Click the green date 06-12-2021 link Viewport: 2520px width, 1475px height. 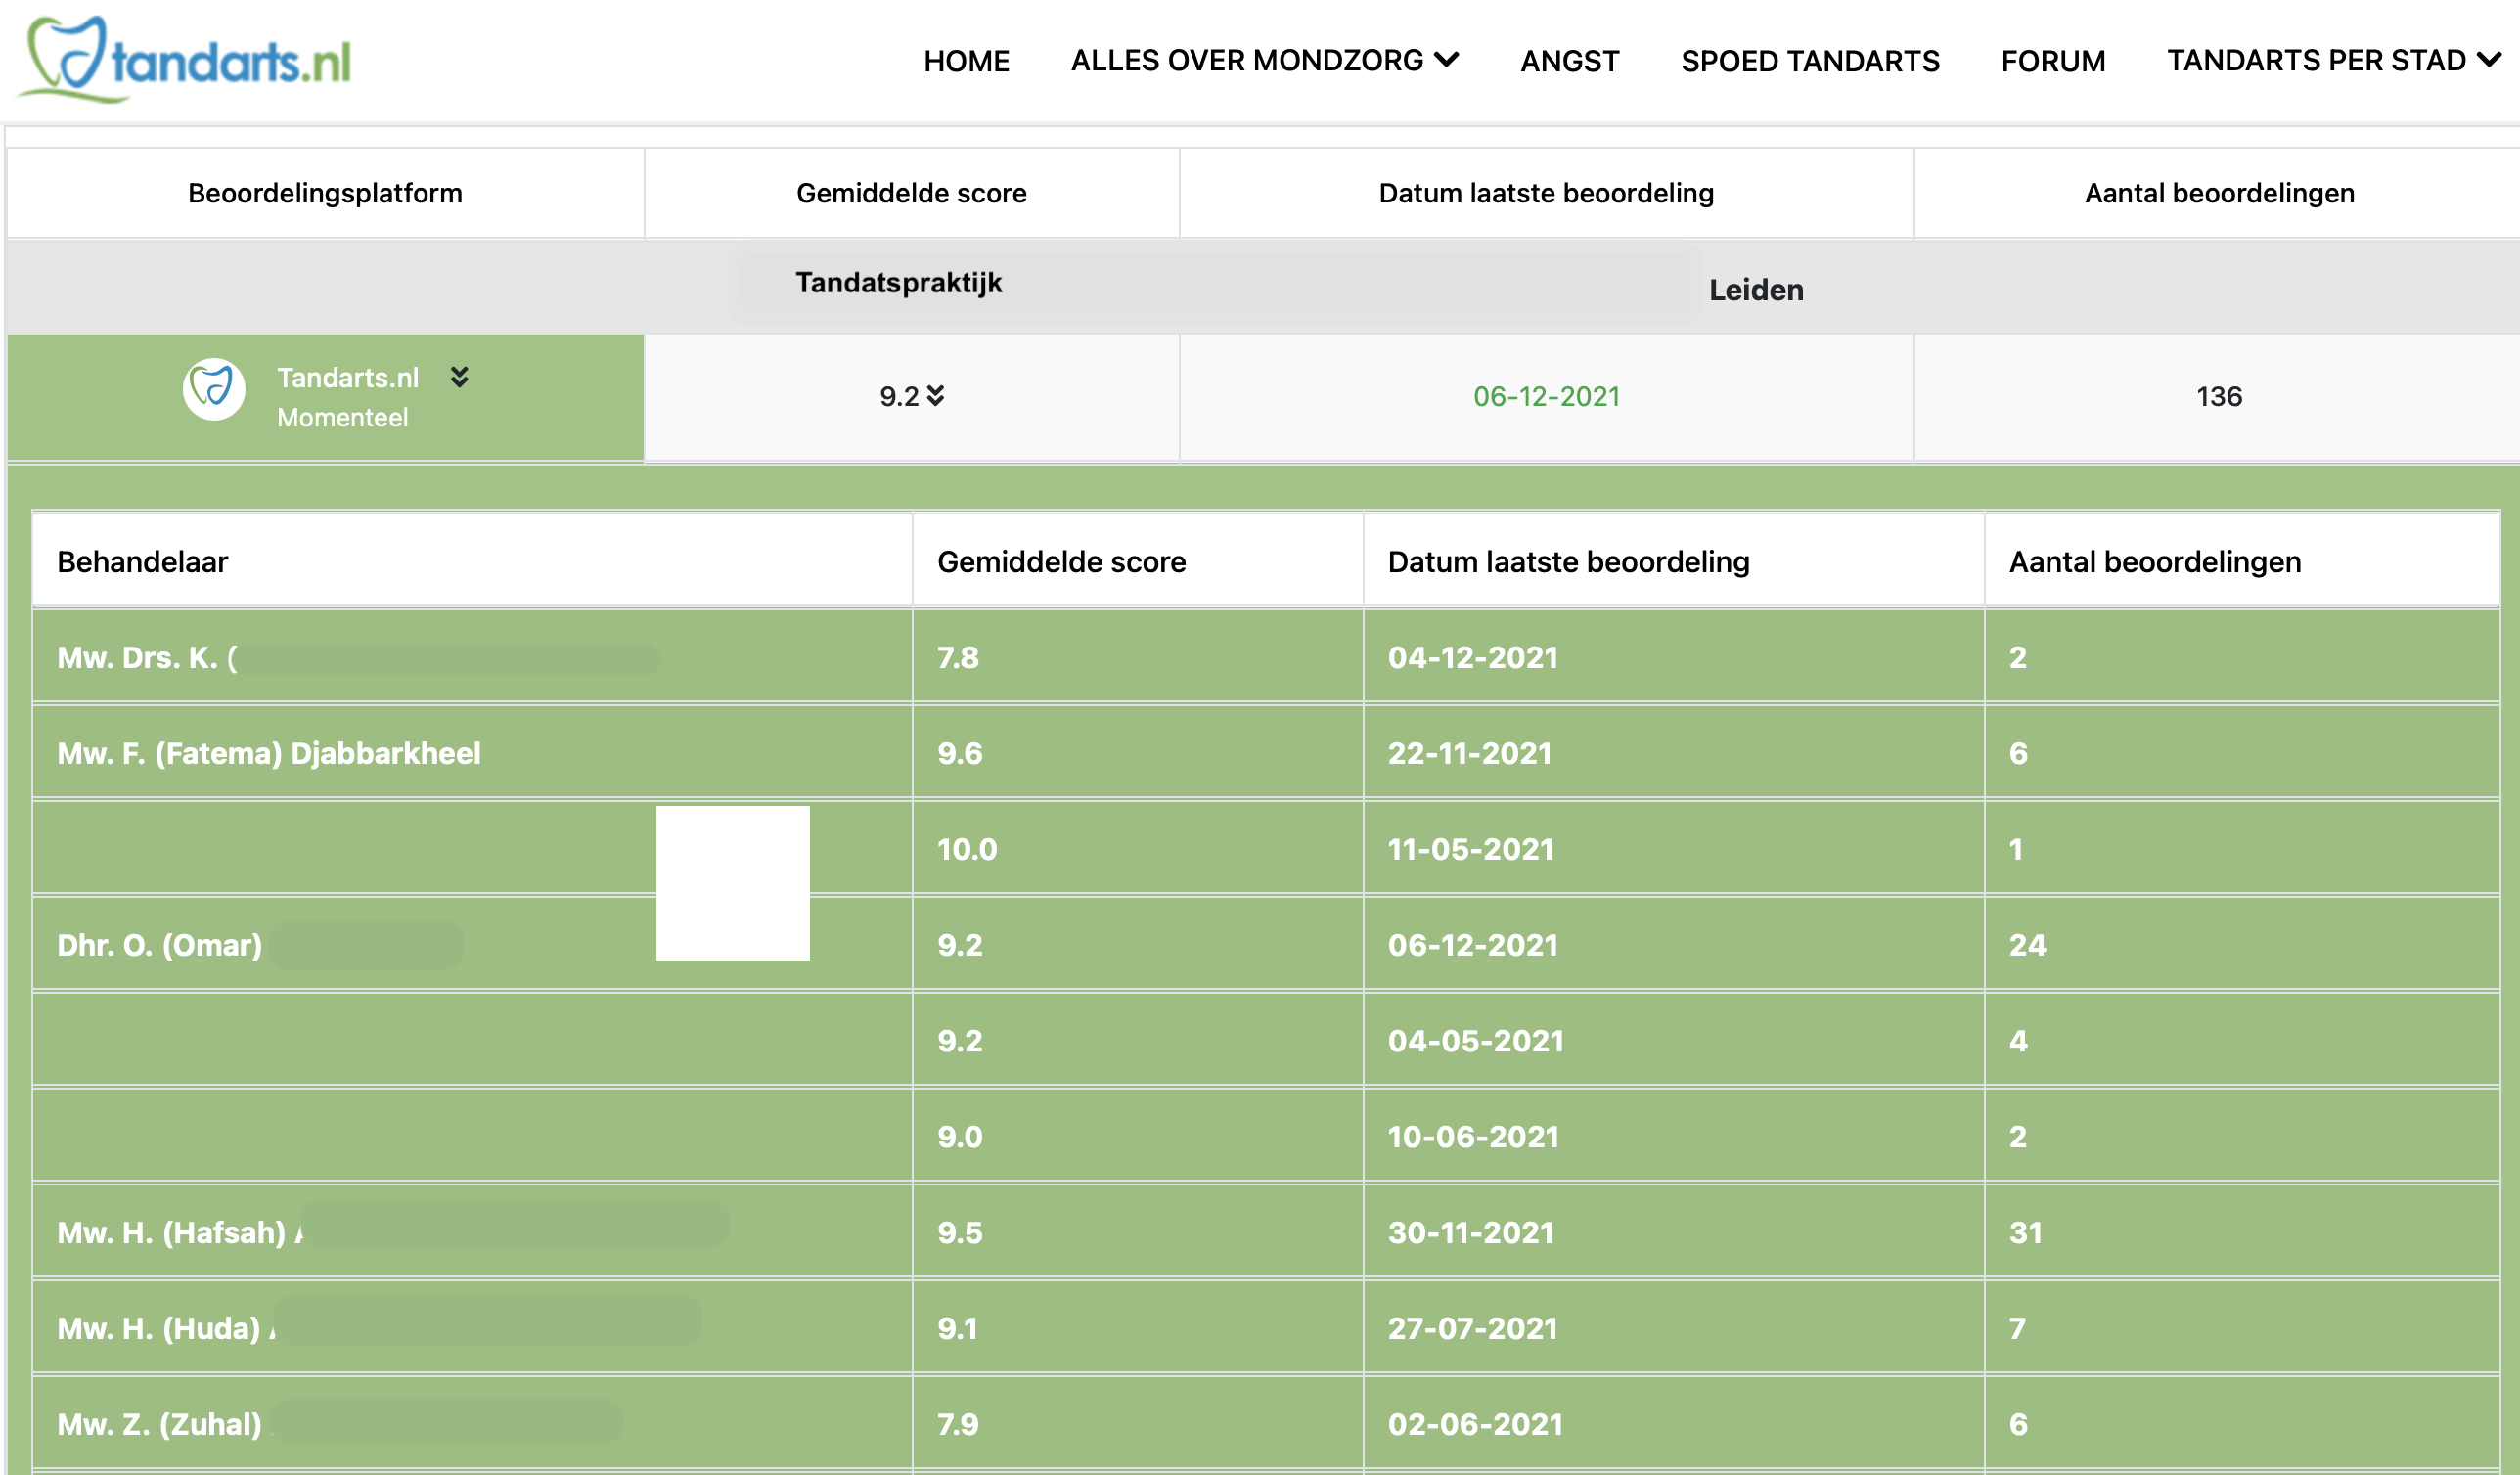click(1546, 396)
